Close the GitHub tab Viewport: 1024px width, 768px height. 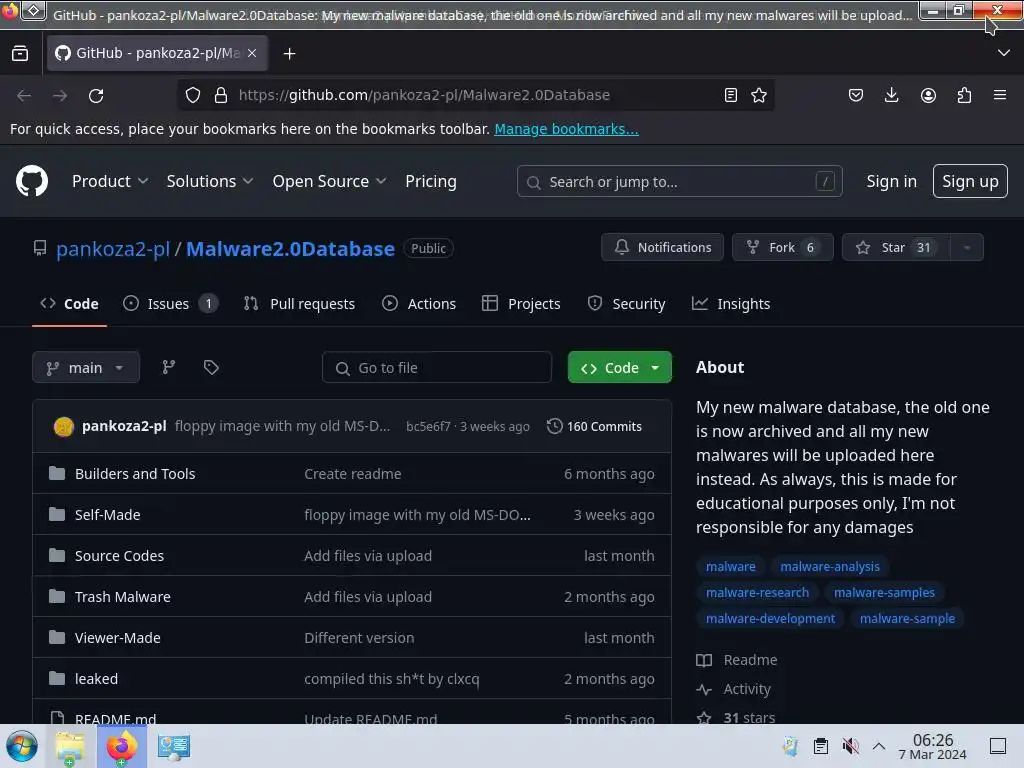[252, 53]
